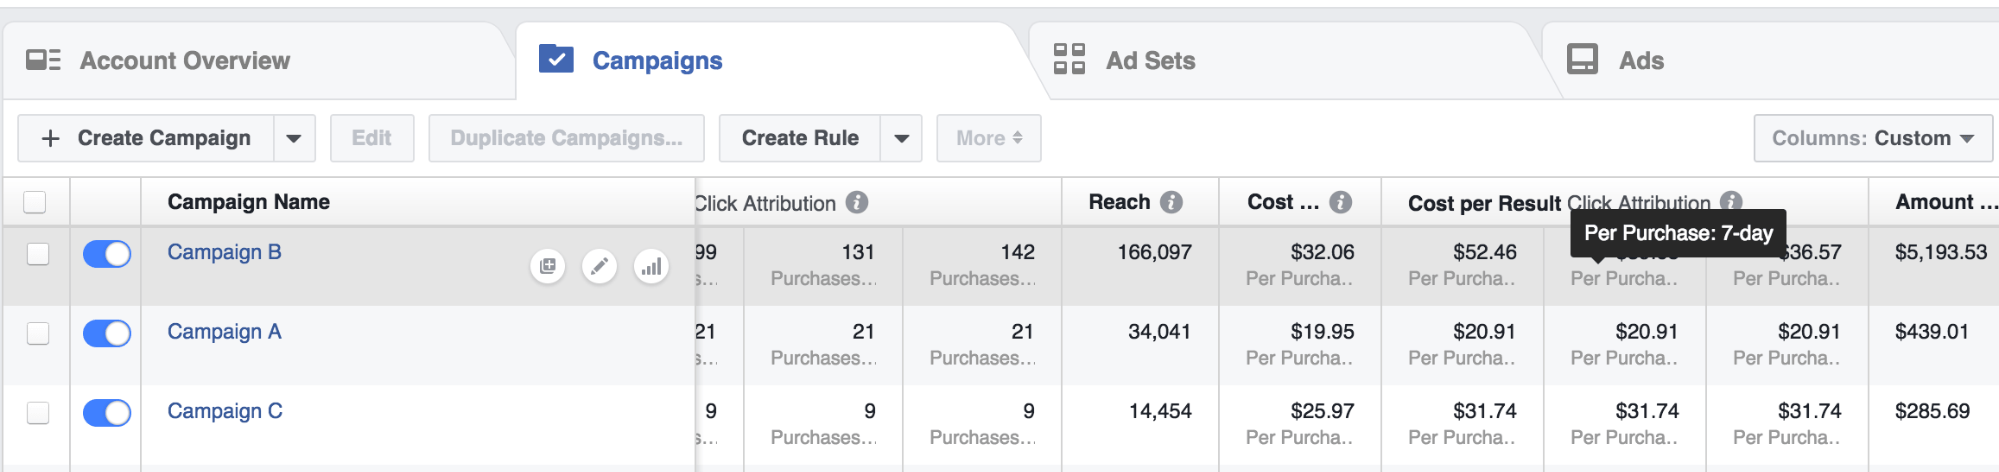Click the Campaigns tab checkmark icon
The width and height of the screenshot is (1999, 472).
pos(556,59)
